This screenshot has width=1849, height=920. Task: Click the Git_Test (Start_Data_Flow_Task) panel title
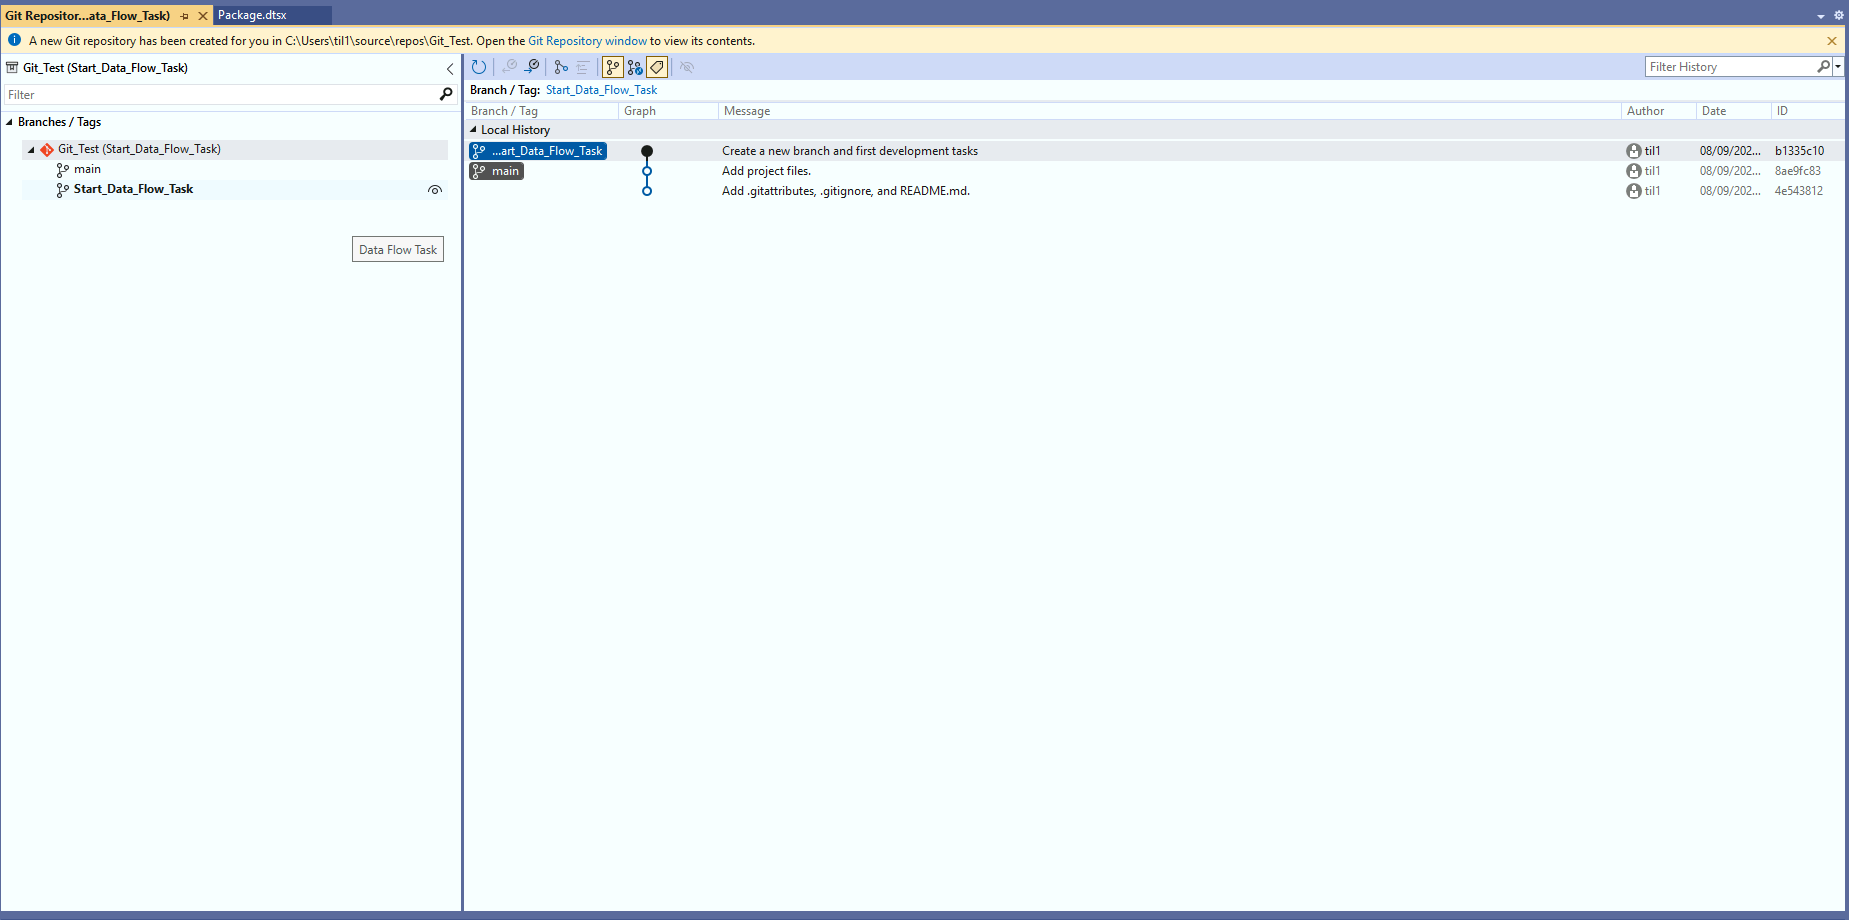pyautogui.click(x=105, y=68)
